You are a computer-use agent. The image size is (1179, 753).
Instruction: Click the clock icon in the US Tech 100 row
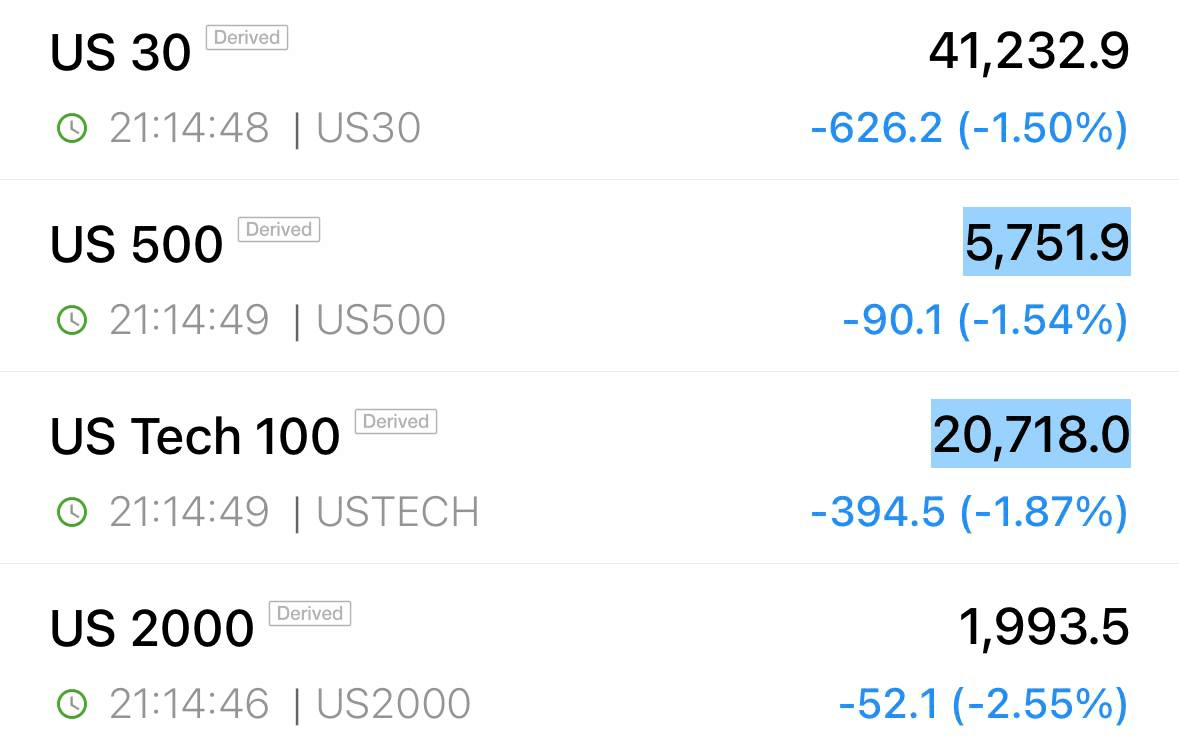click(72, 512)
